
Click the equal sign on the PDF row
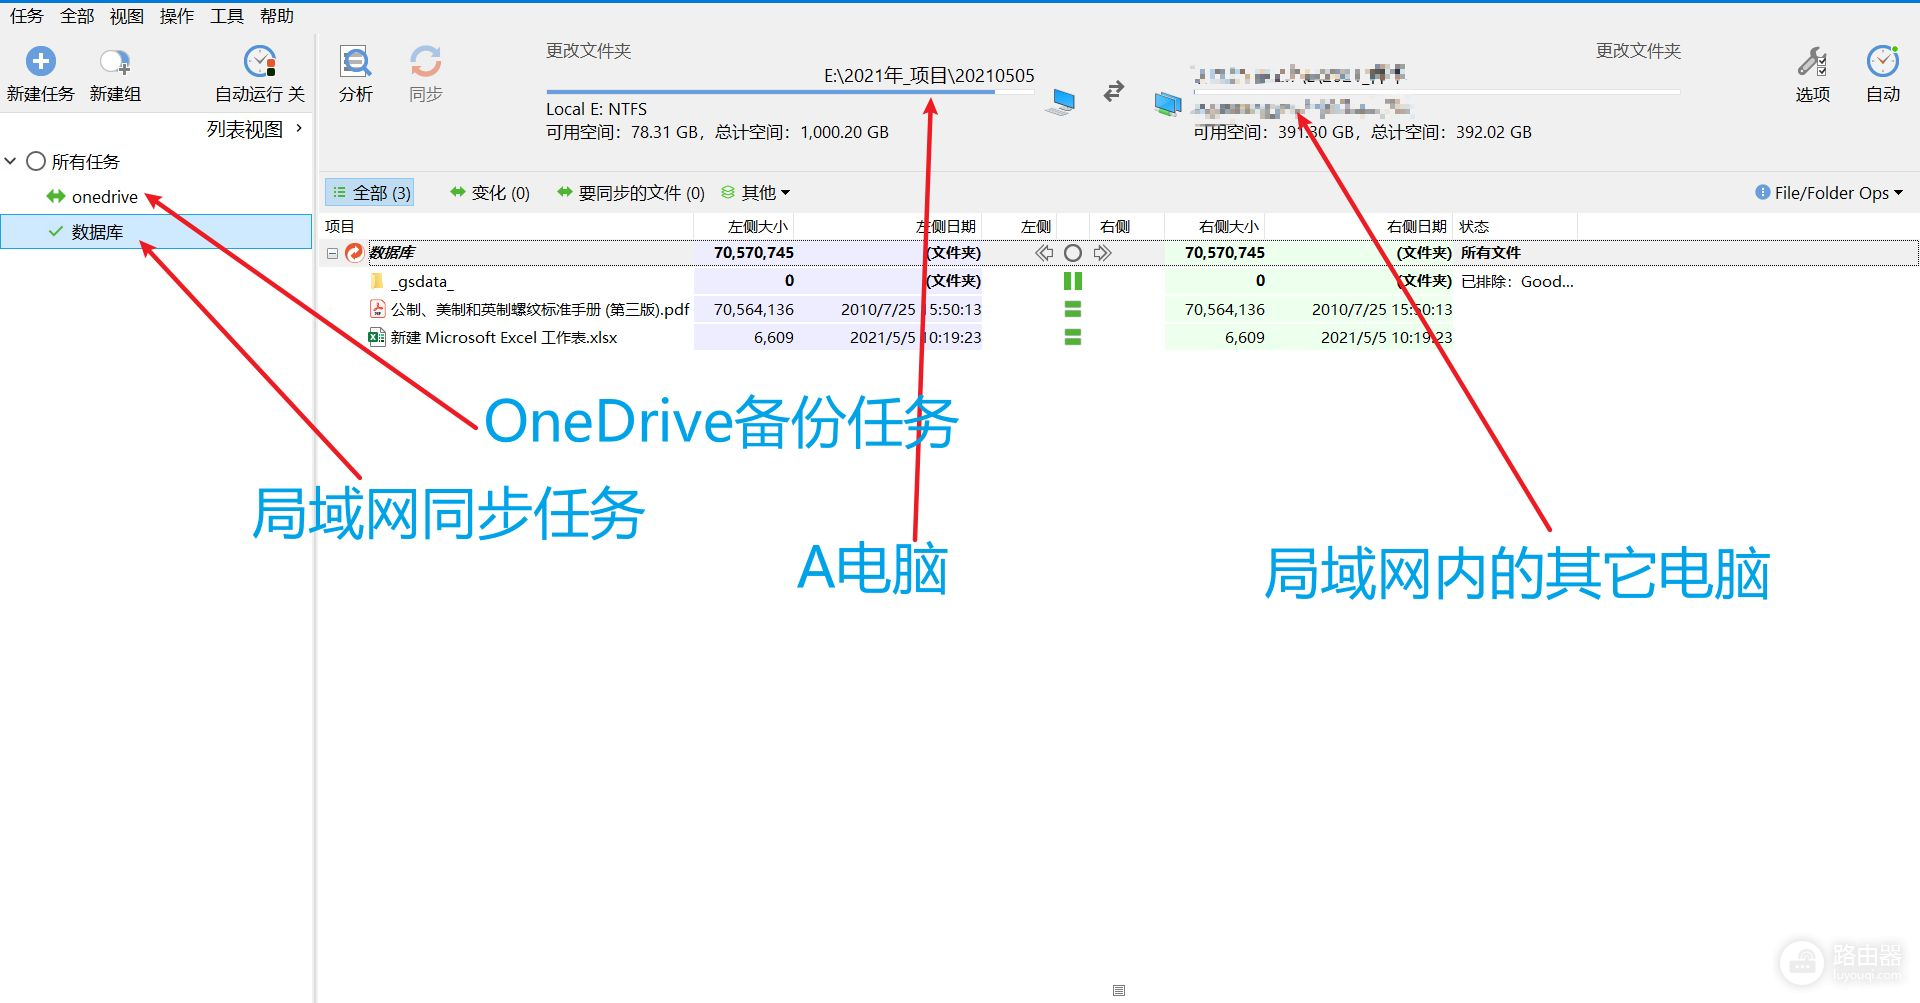1073,309
